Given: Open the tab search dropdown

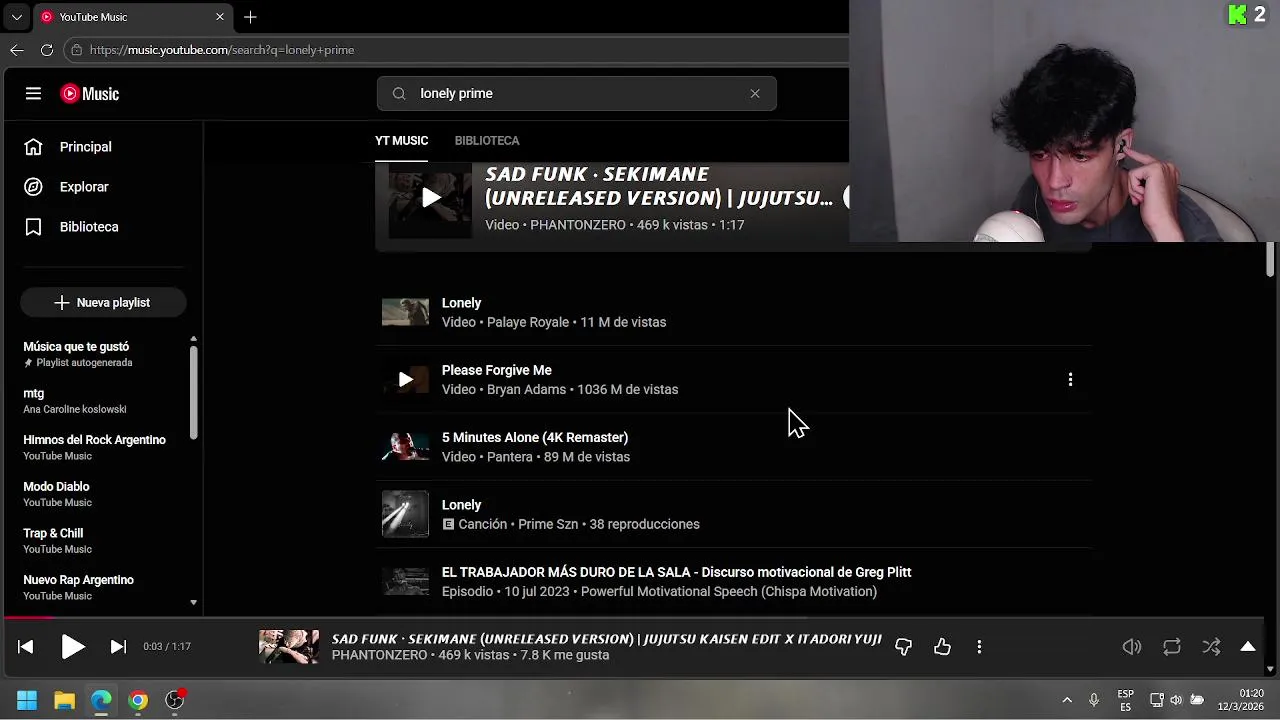Looking at the screenshot, I should 17,17.
